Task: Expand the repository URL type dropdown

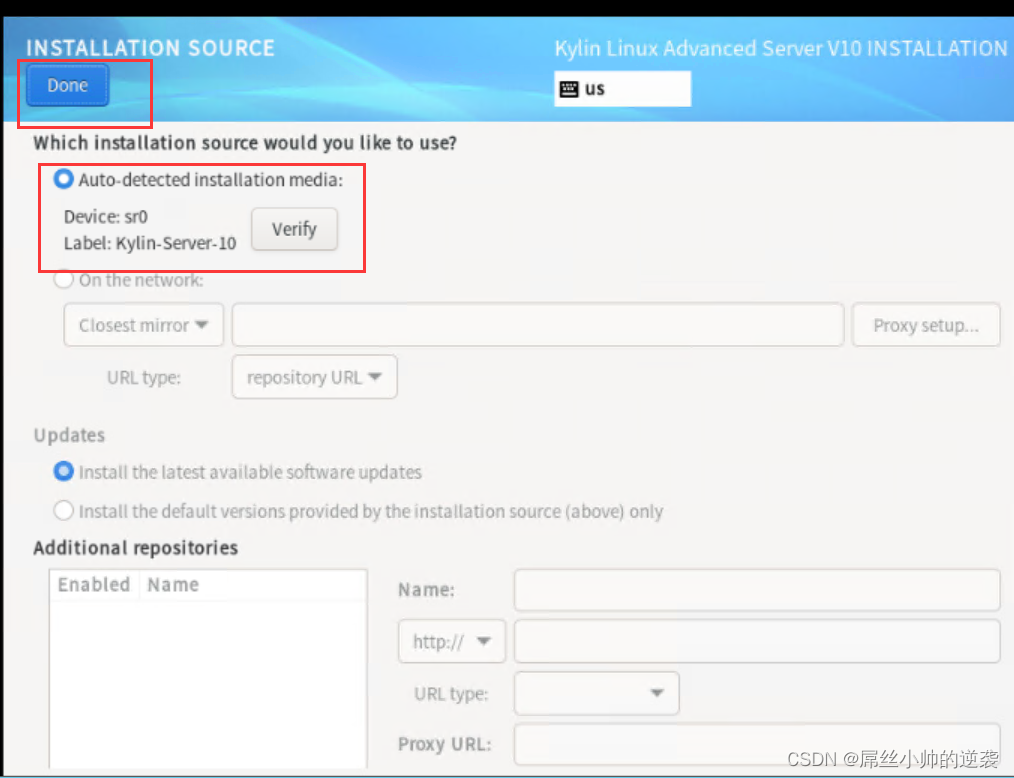Action: point(314,377)
